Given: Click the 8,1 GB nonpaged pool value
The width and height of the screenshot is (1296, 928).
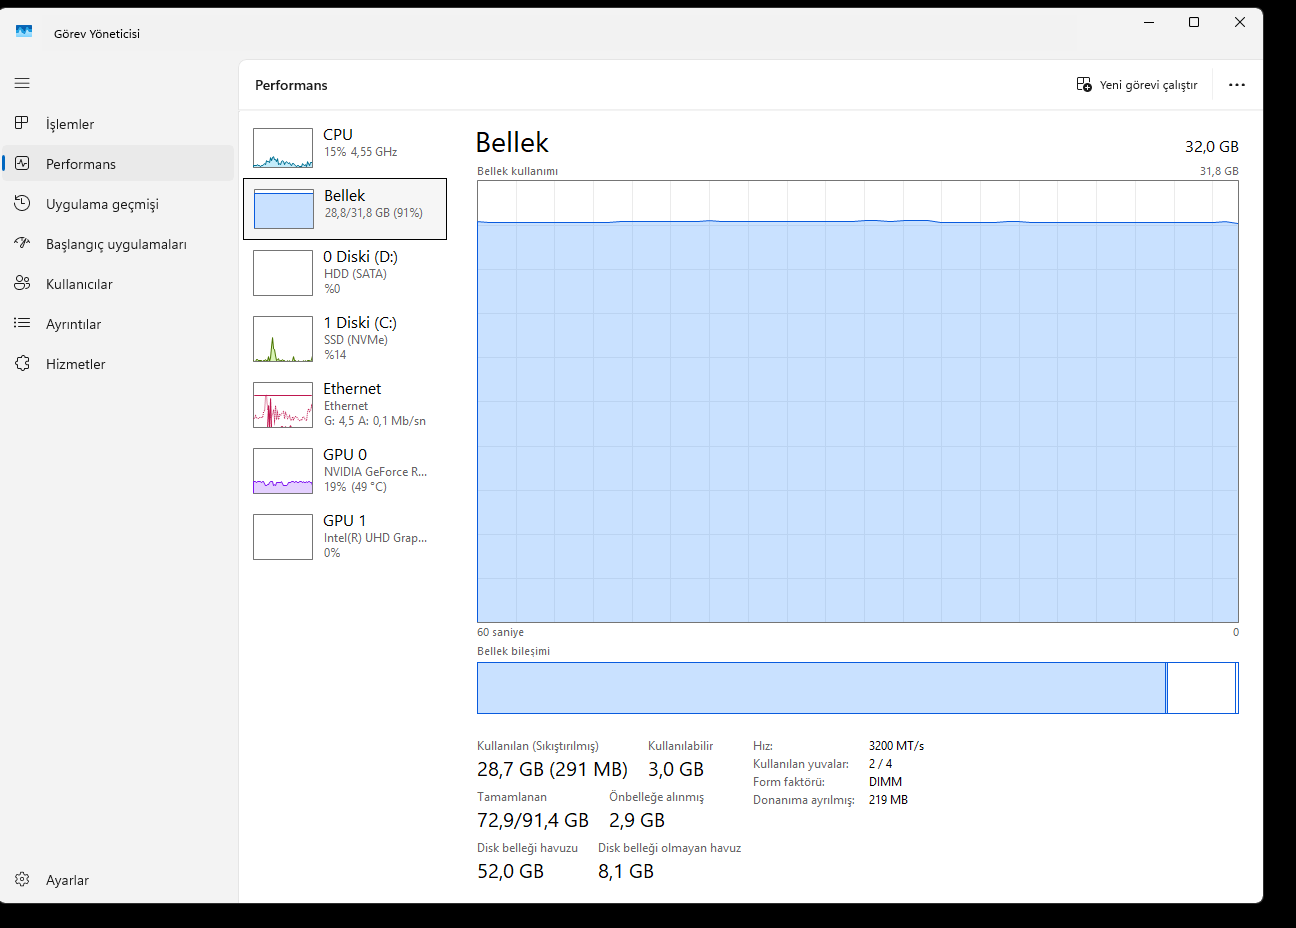Looking at the screenshot, I should (626, 871).
